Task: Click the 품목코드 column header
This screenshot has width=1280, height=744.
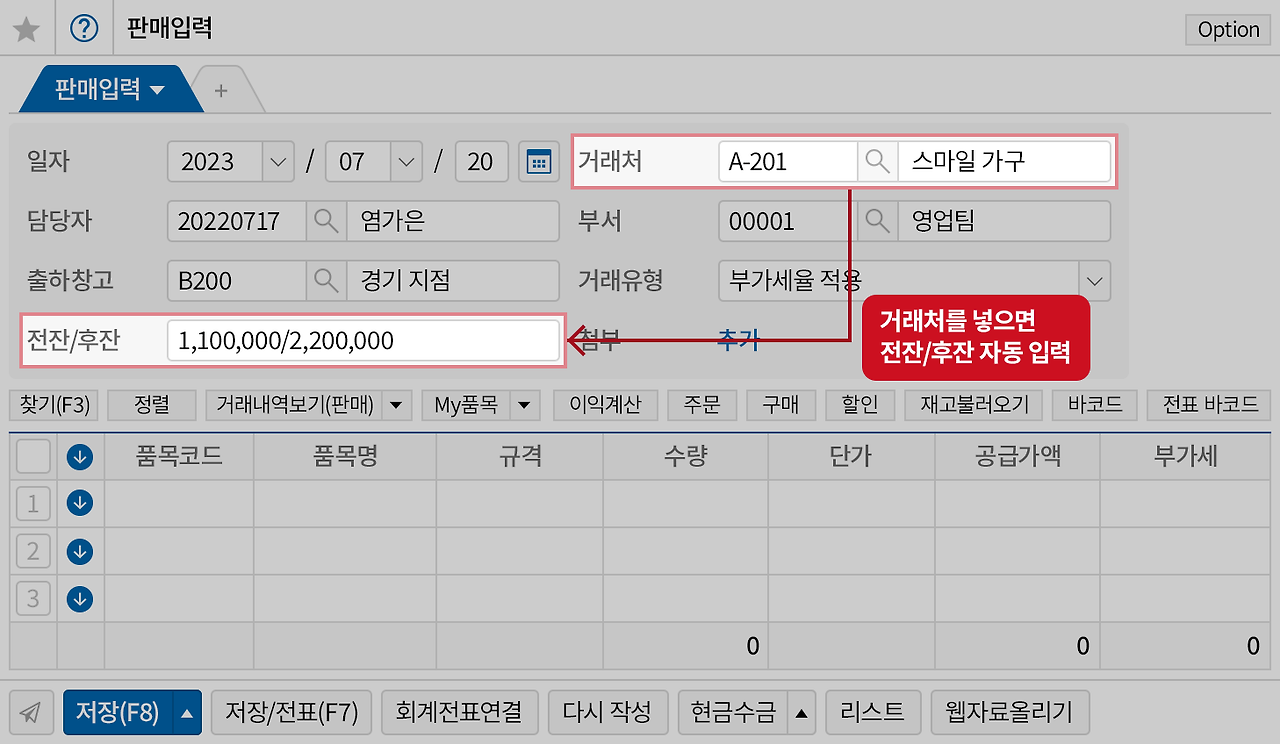Action: (x=179, y=457)
